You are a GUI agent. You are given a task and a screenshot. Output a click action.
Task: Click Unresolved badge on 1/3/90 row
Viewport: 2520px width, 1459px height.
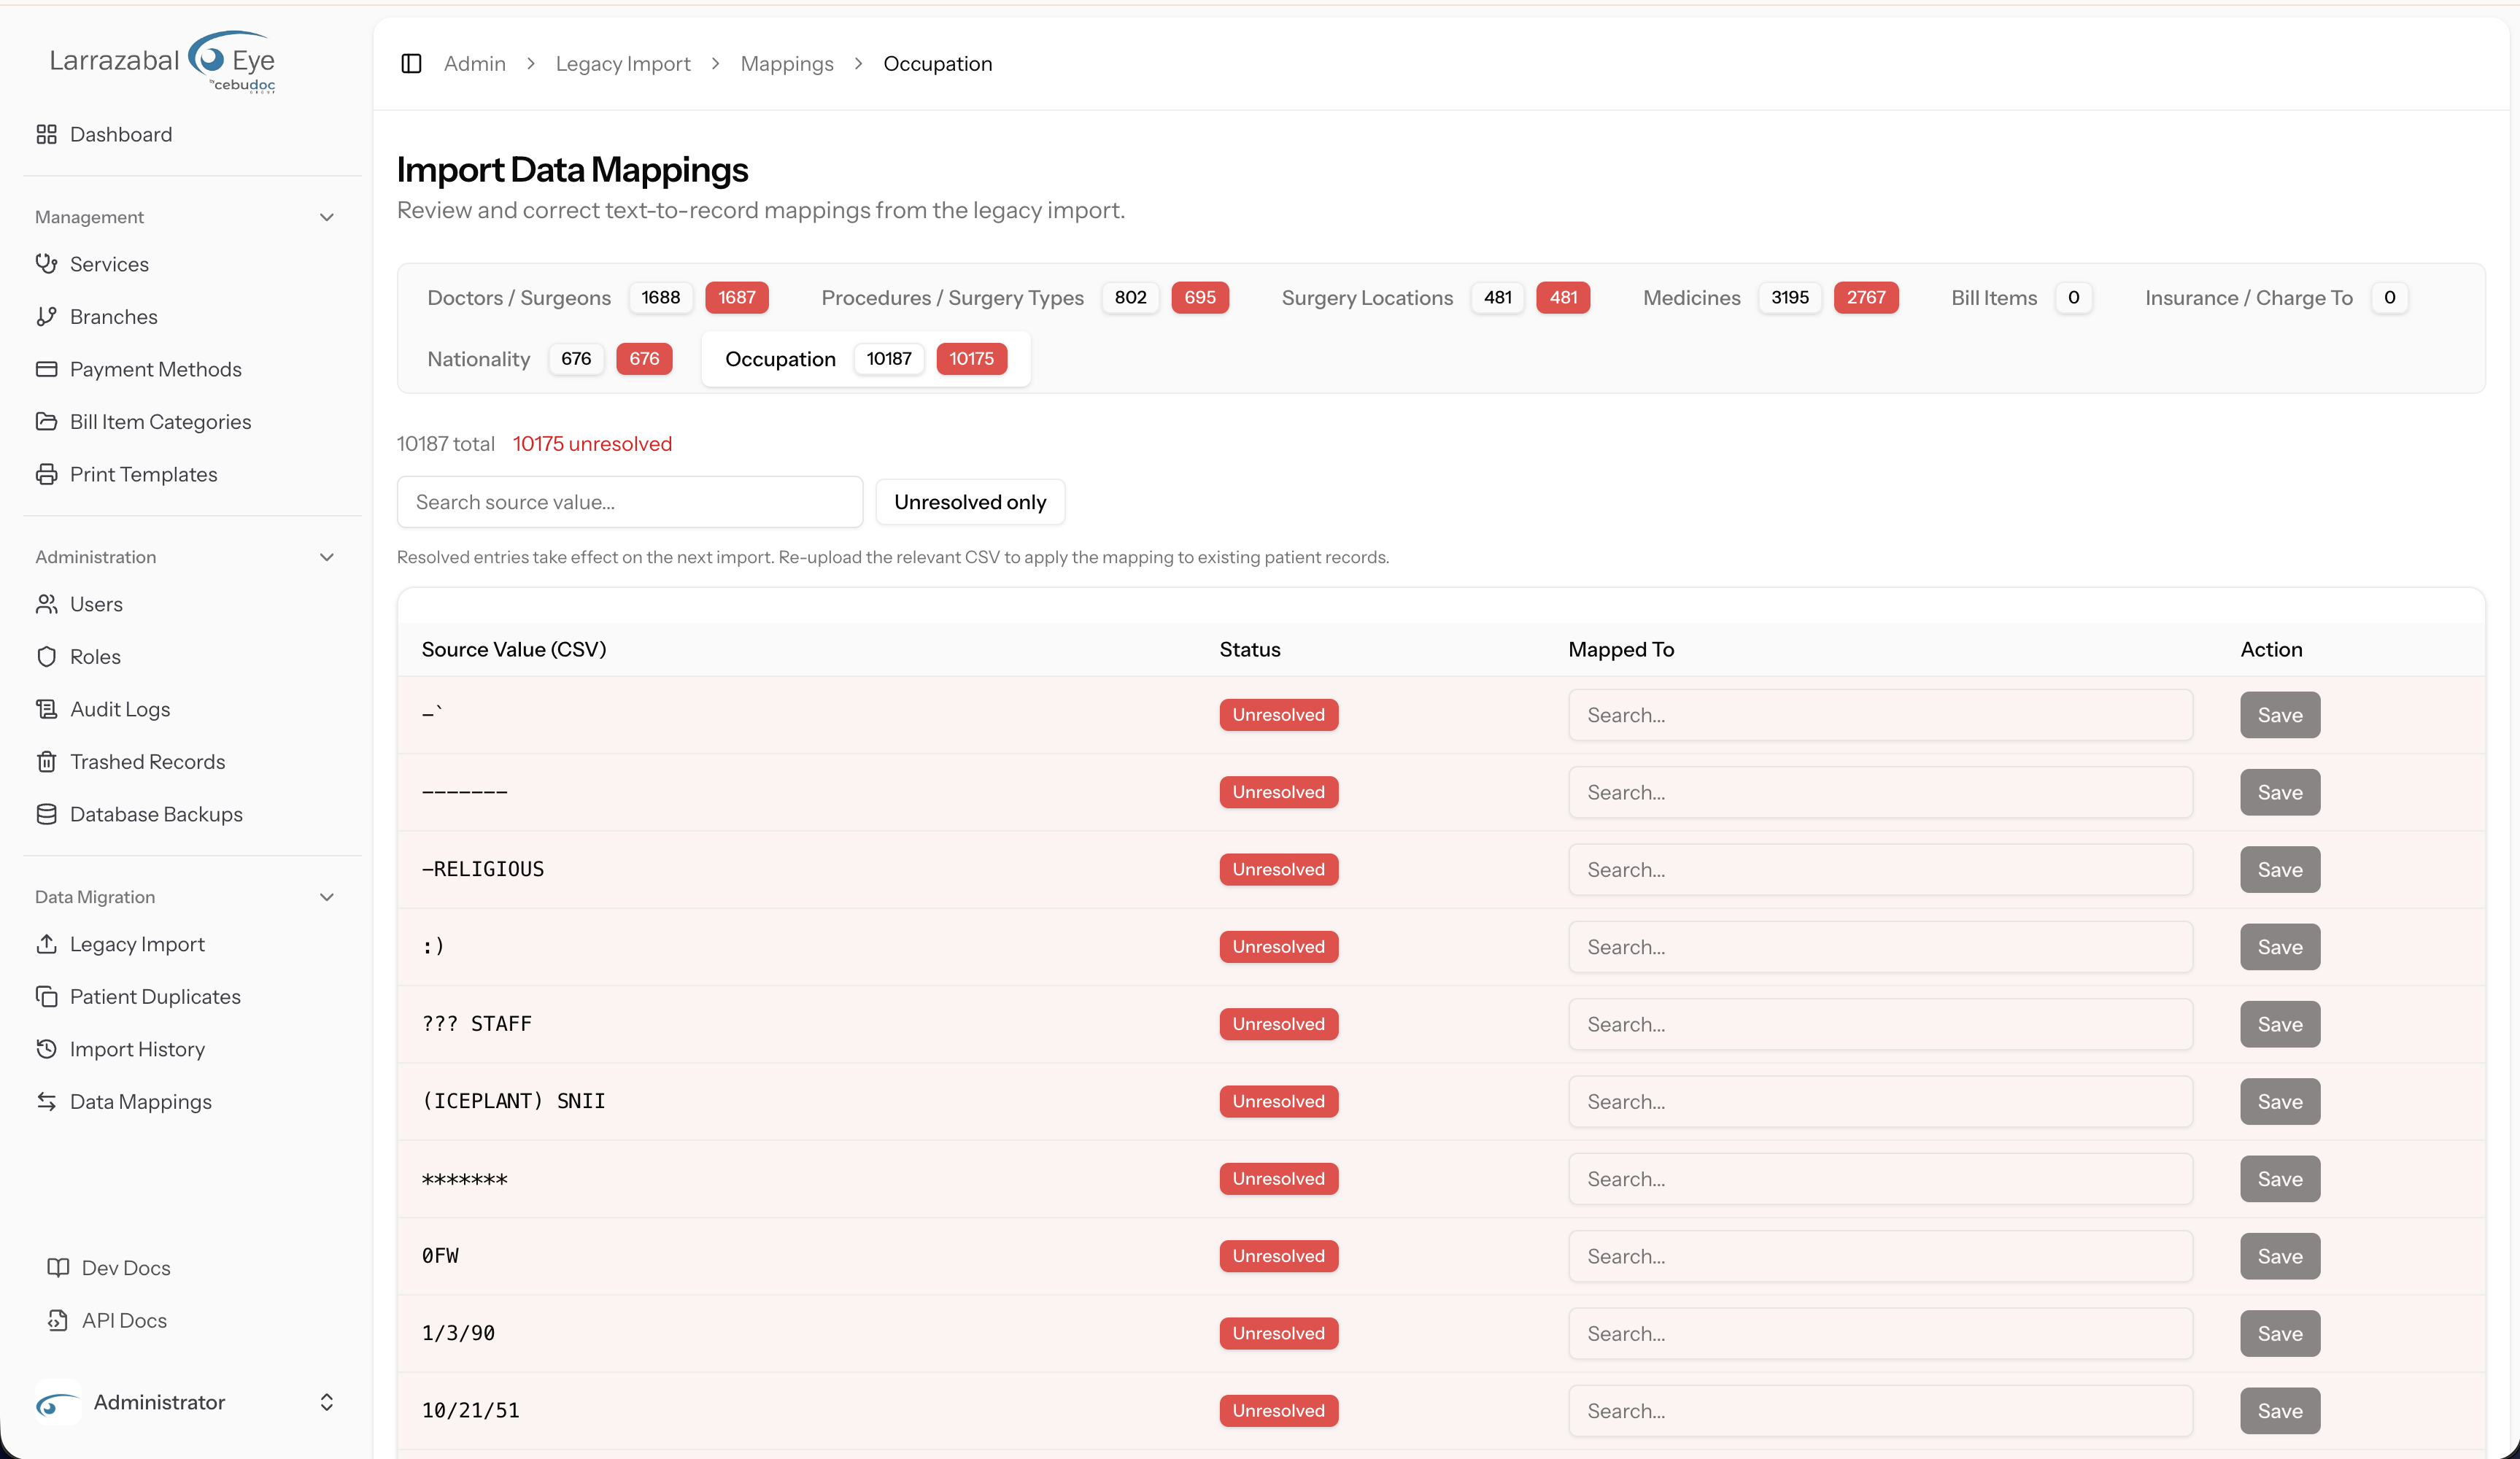point(1278,1334)
